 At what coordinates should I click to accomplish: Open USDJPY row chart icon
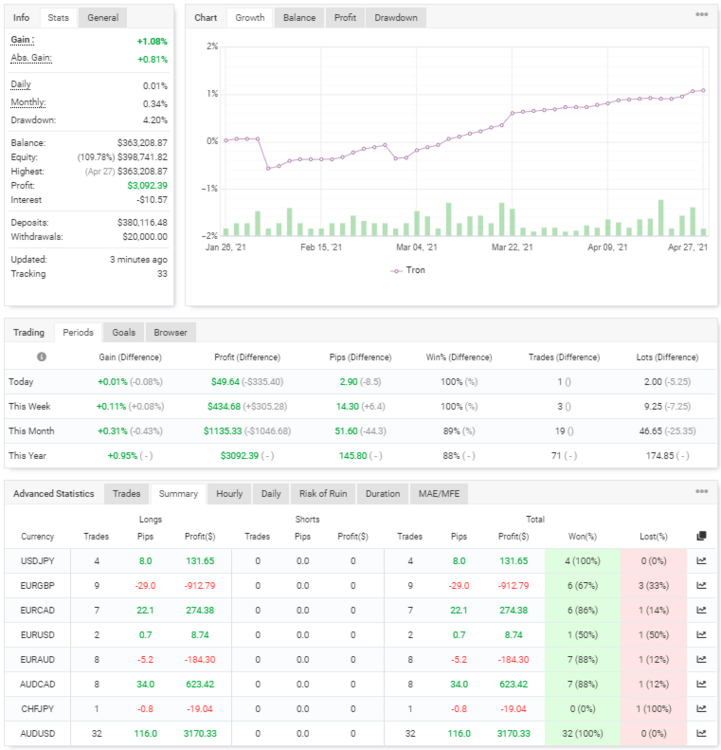point(701,561)
